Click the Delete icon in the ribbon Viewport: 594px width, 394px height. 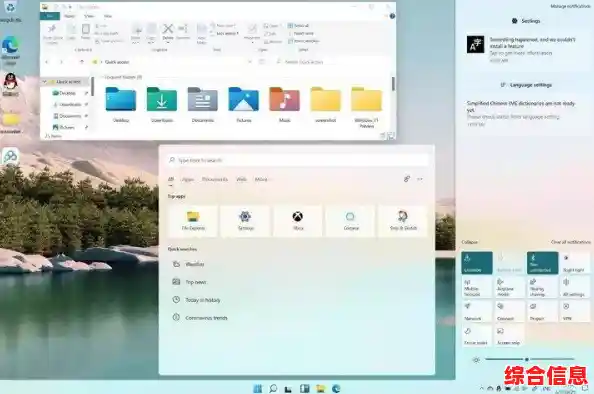pos(168,29)
